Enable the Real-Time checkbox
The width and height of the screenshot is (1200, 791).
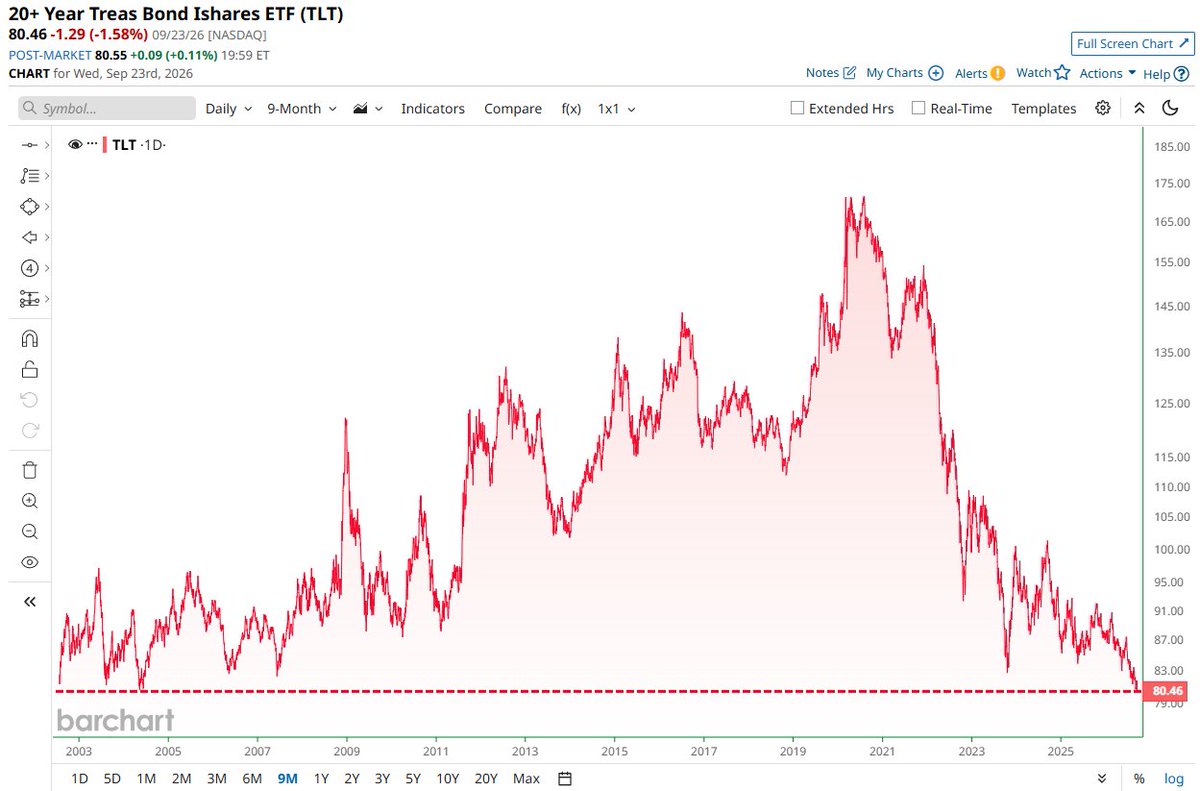pos(918,108)
